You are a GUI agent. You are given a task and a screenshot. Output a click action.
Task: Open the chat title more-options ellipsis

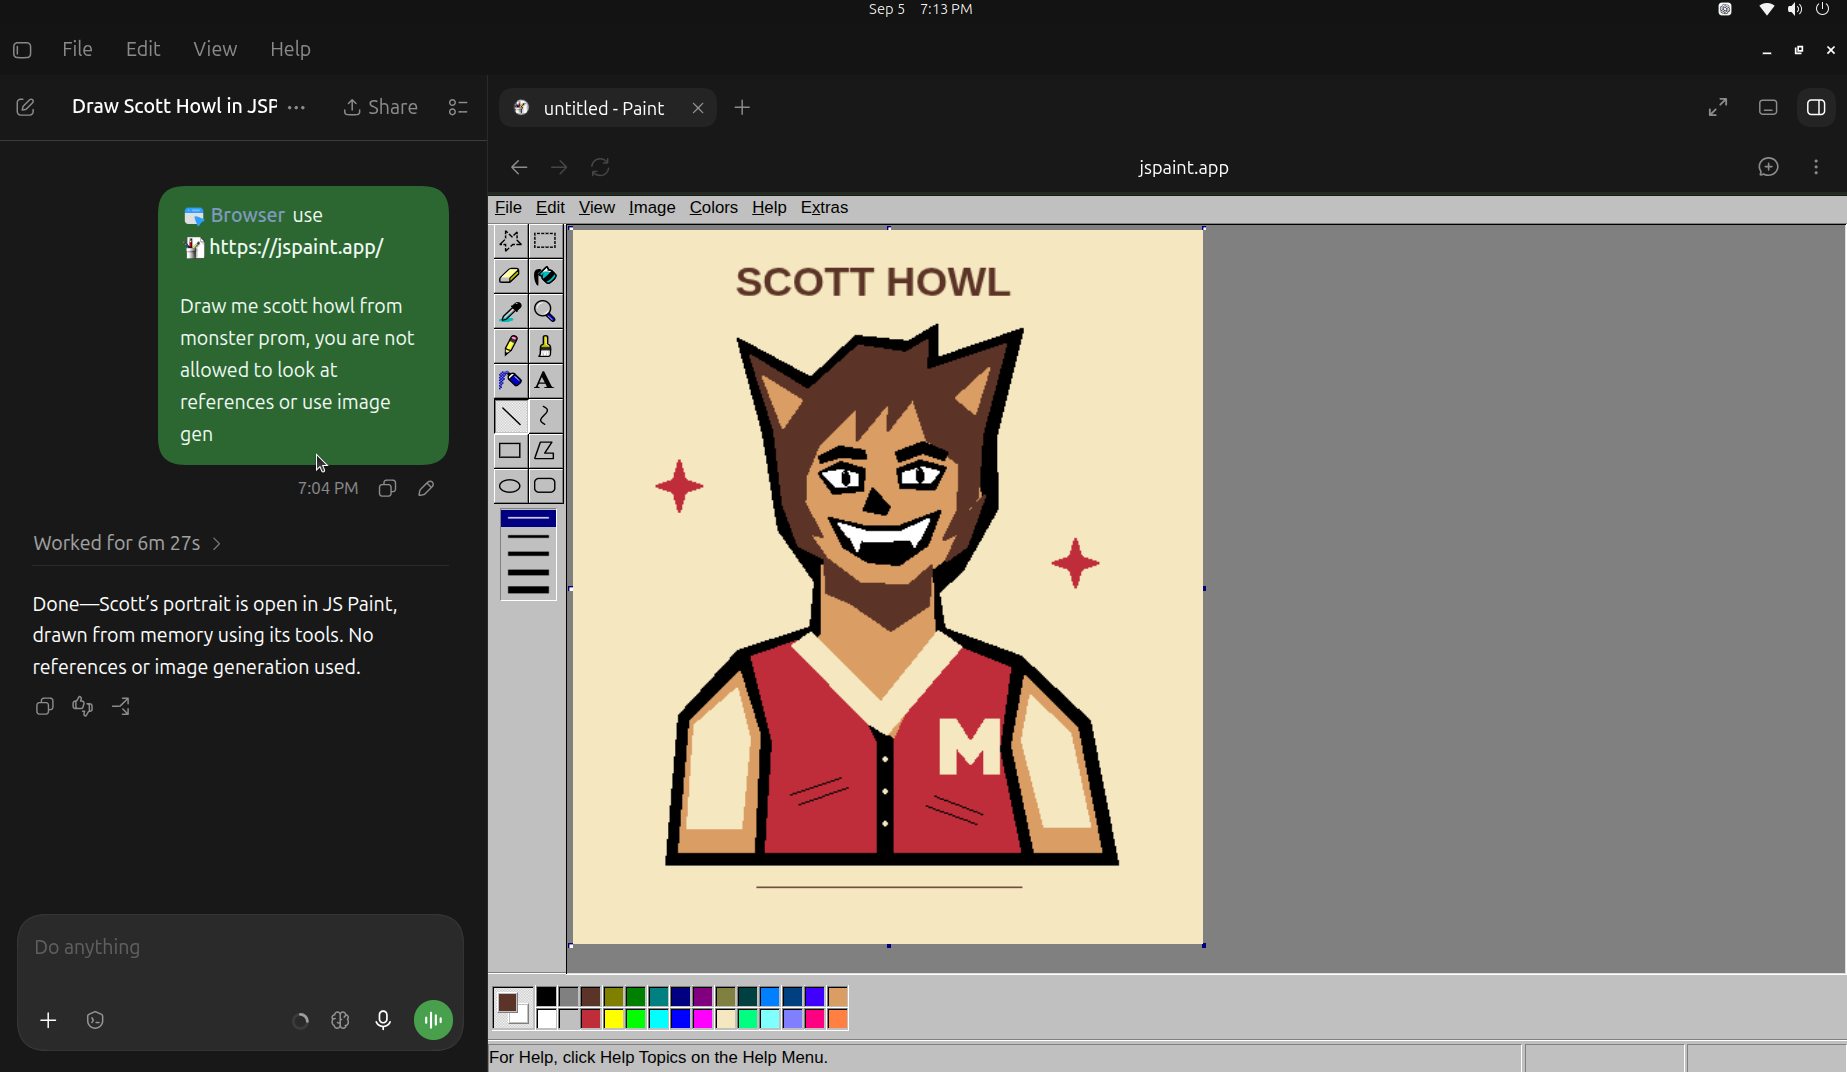tap(297, 107)
